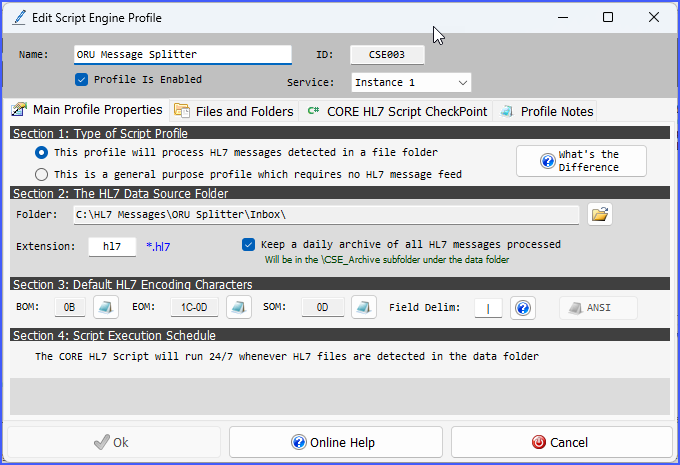680x465 pixels.
Task: Click the Name input field
Action: point(183,55)
